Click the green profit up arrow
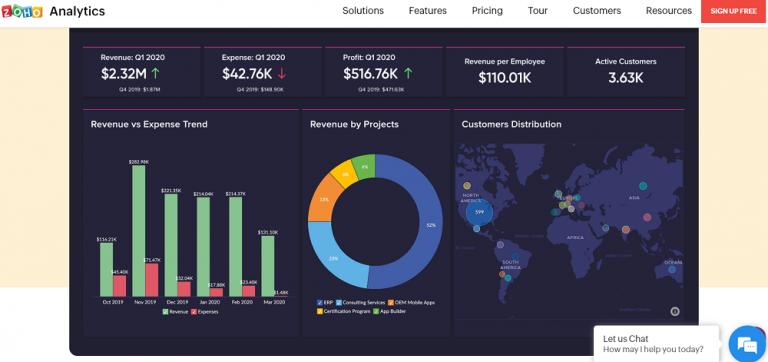Screen dimensions: 768x362 pos(408,73)
